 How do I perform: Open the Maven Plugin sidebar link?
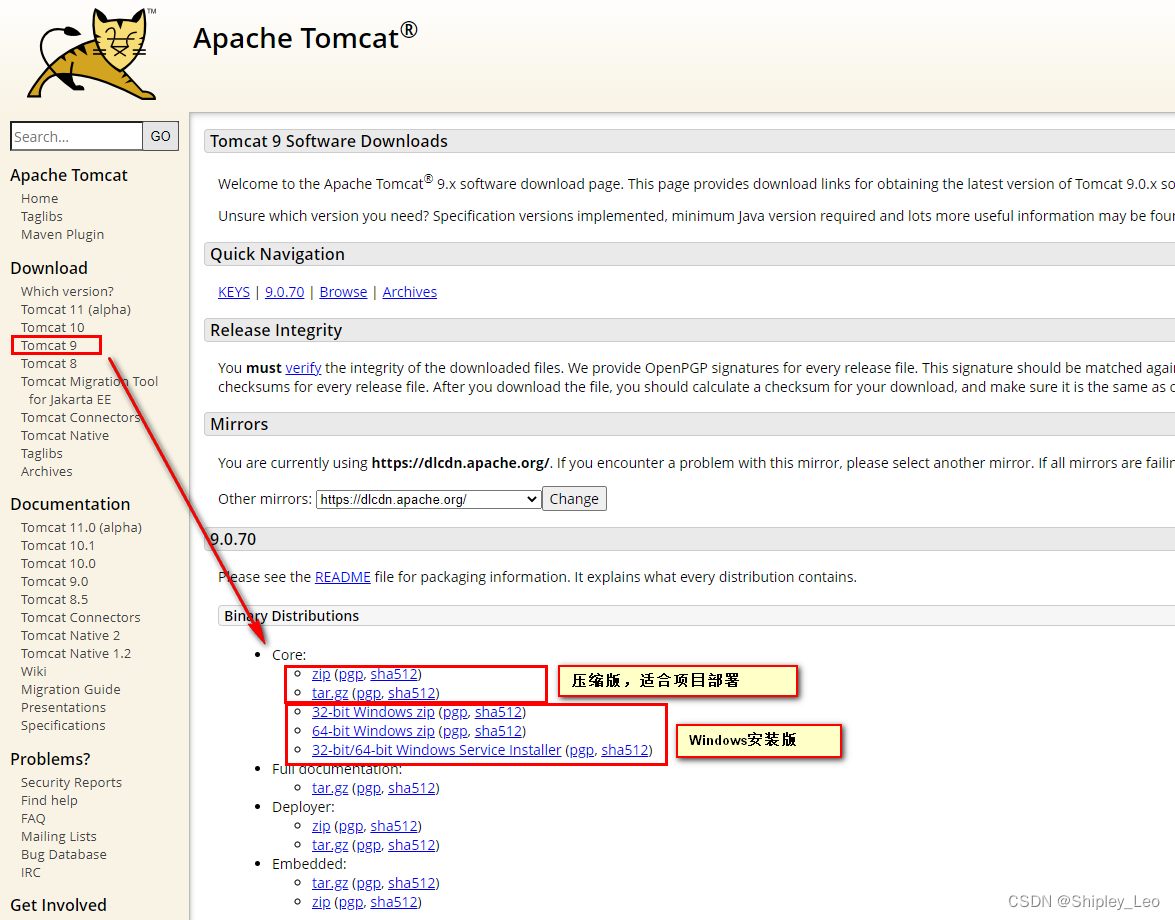click(62, 234)
